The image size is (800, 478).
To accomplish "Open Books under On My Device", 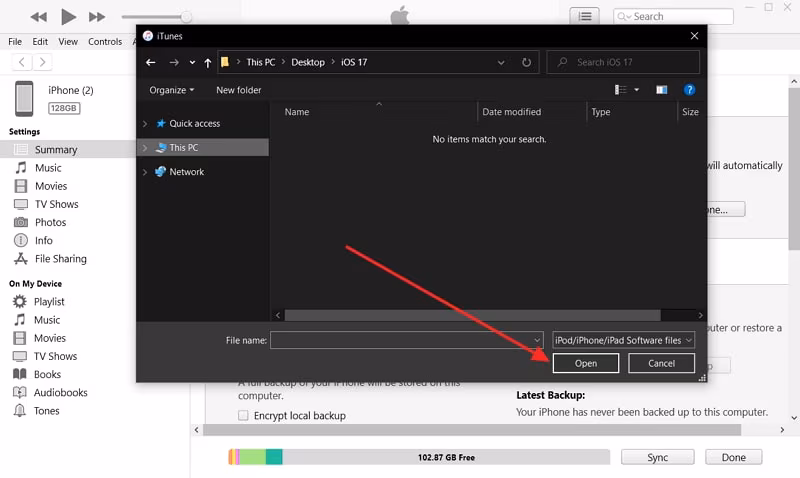I will click(x=47, y=374).
